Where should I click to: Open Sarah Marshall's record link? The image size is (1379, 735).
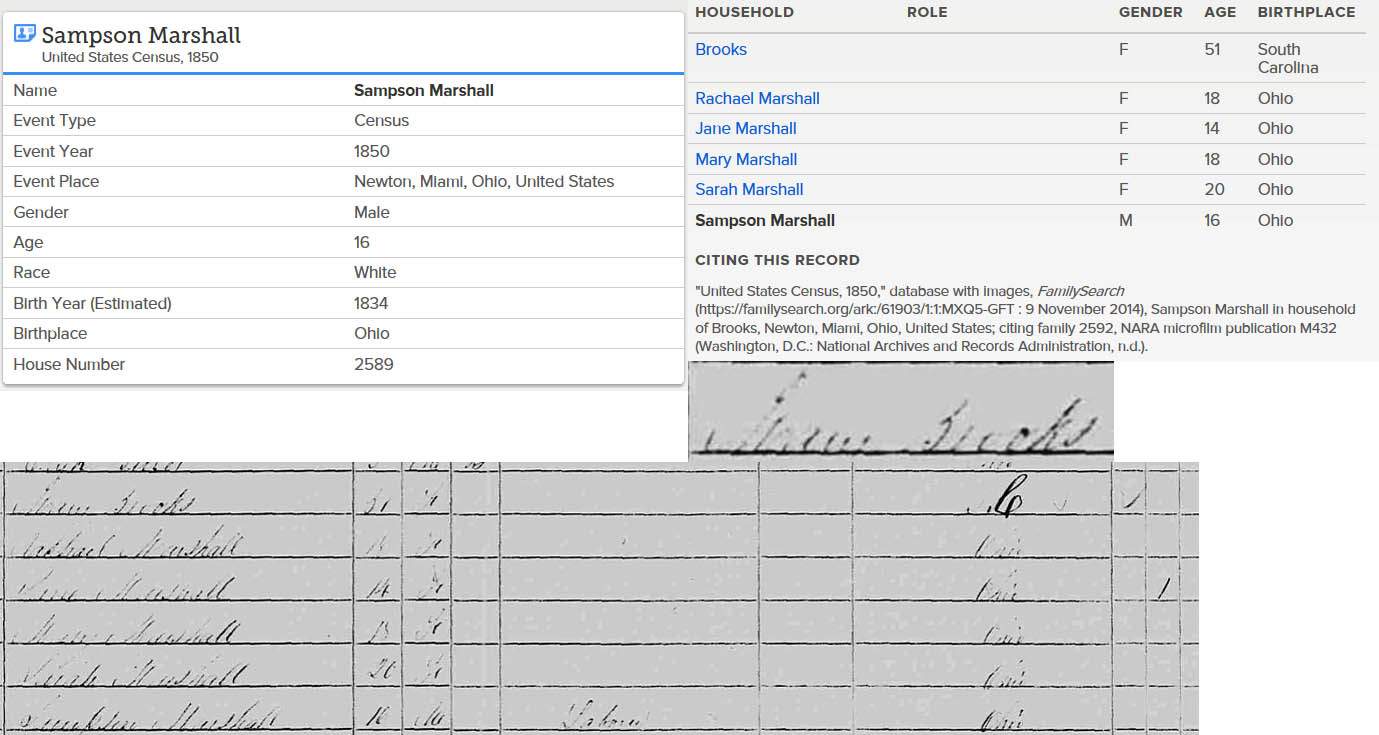click(749, 189)
